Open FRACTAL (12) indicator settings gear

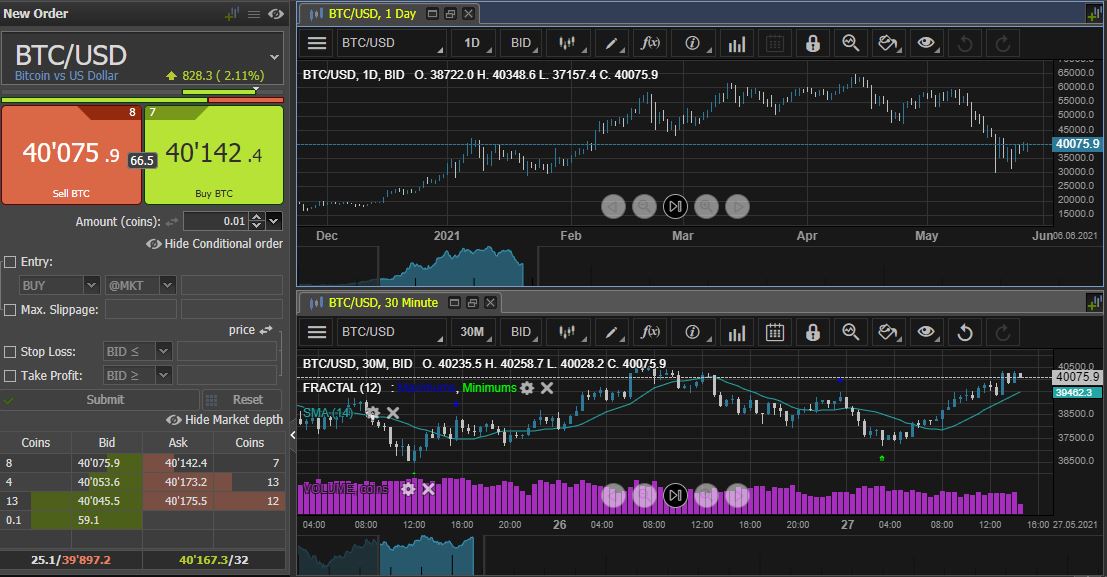[x=527, y=388]
